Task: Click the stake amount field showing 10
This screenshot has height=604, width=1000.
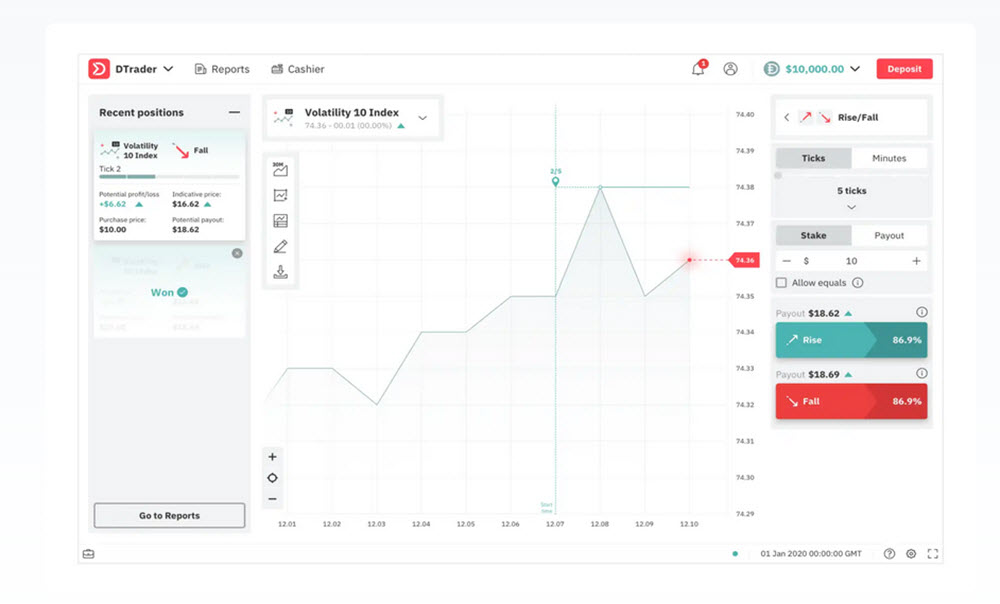Action: 851,261
